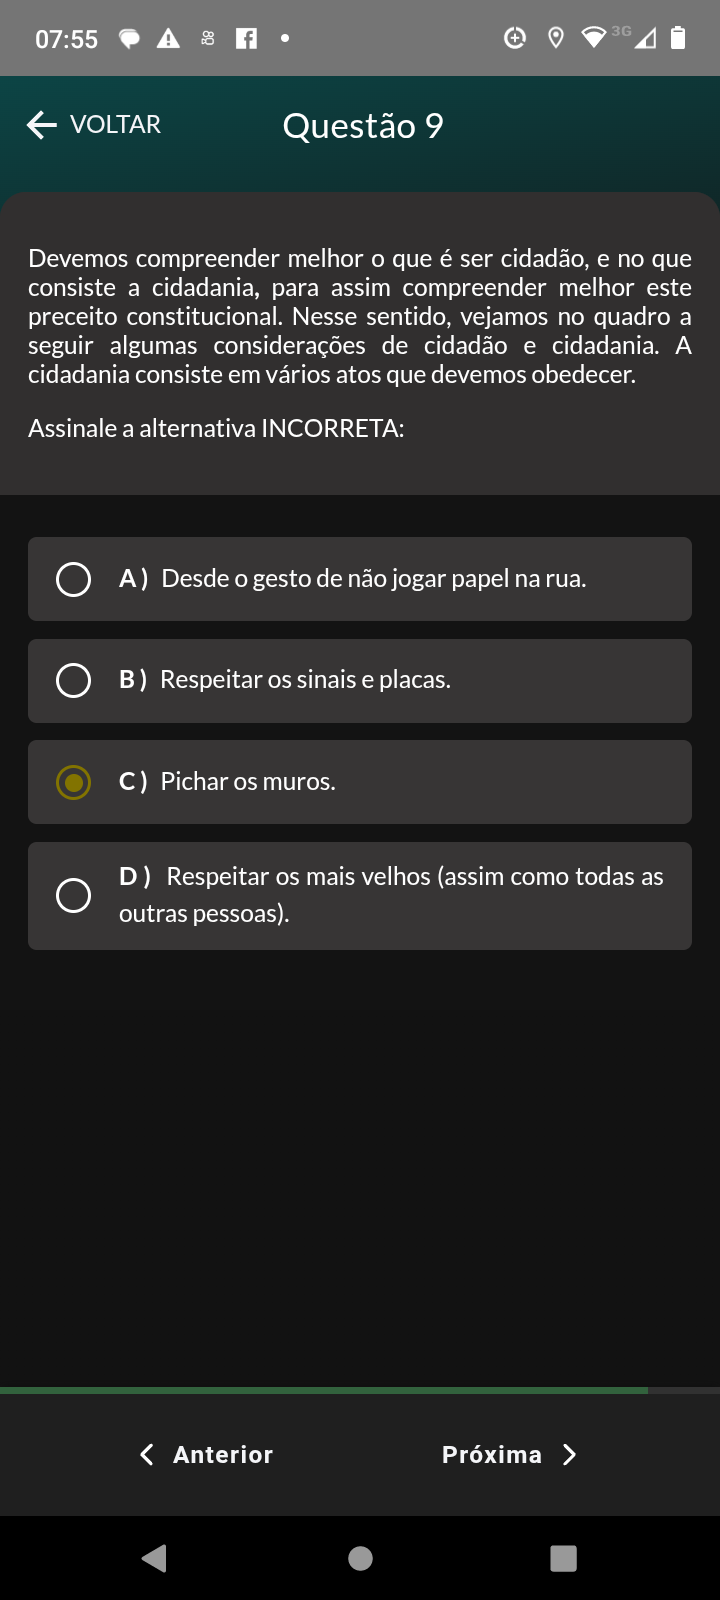Select radio button for alternative B

pyautogui.click(x=73, y=680)
